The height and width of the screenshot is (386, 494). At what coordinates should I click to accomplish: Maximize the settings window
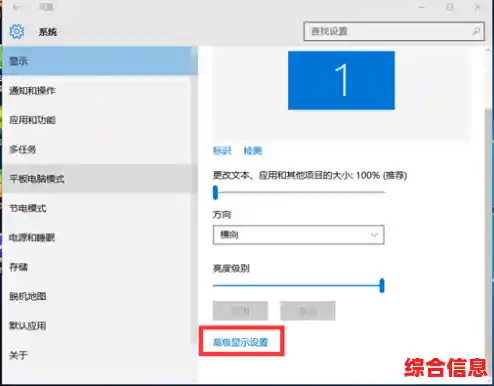pyautogui.click(x=450, y=7)
